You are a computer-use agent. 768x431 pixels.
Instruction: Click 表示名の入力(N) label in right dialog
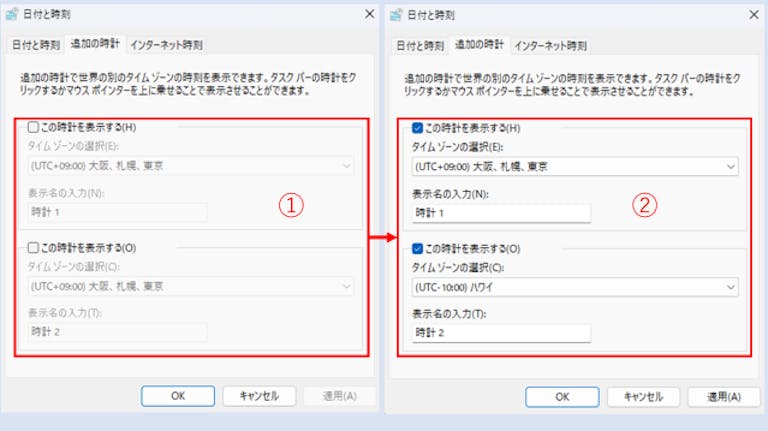[451, 194]
